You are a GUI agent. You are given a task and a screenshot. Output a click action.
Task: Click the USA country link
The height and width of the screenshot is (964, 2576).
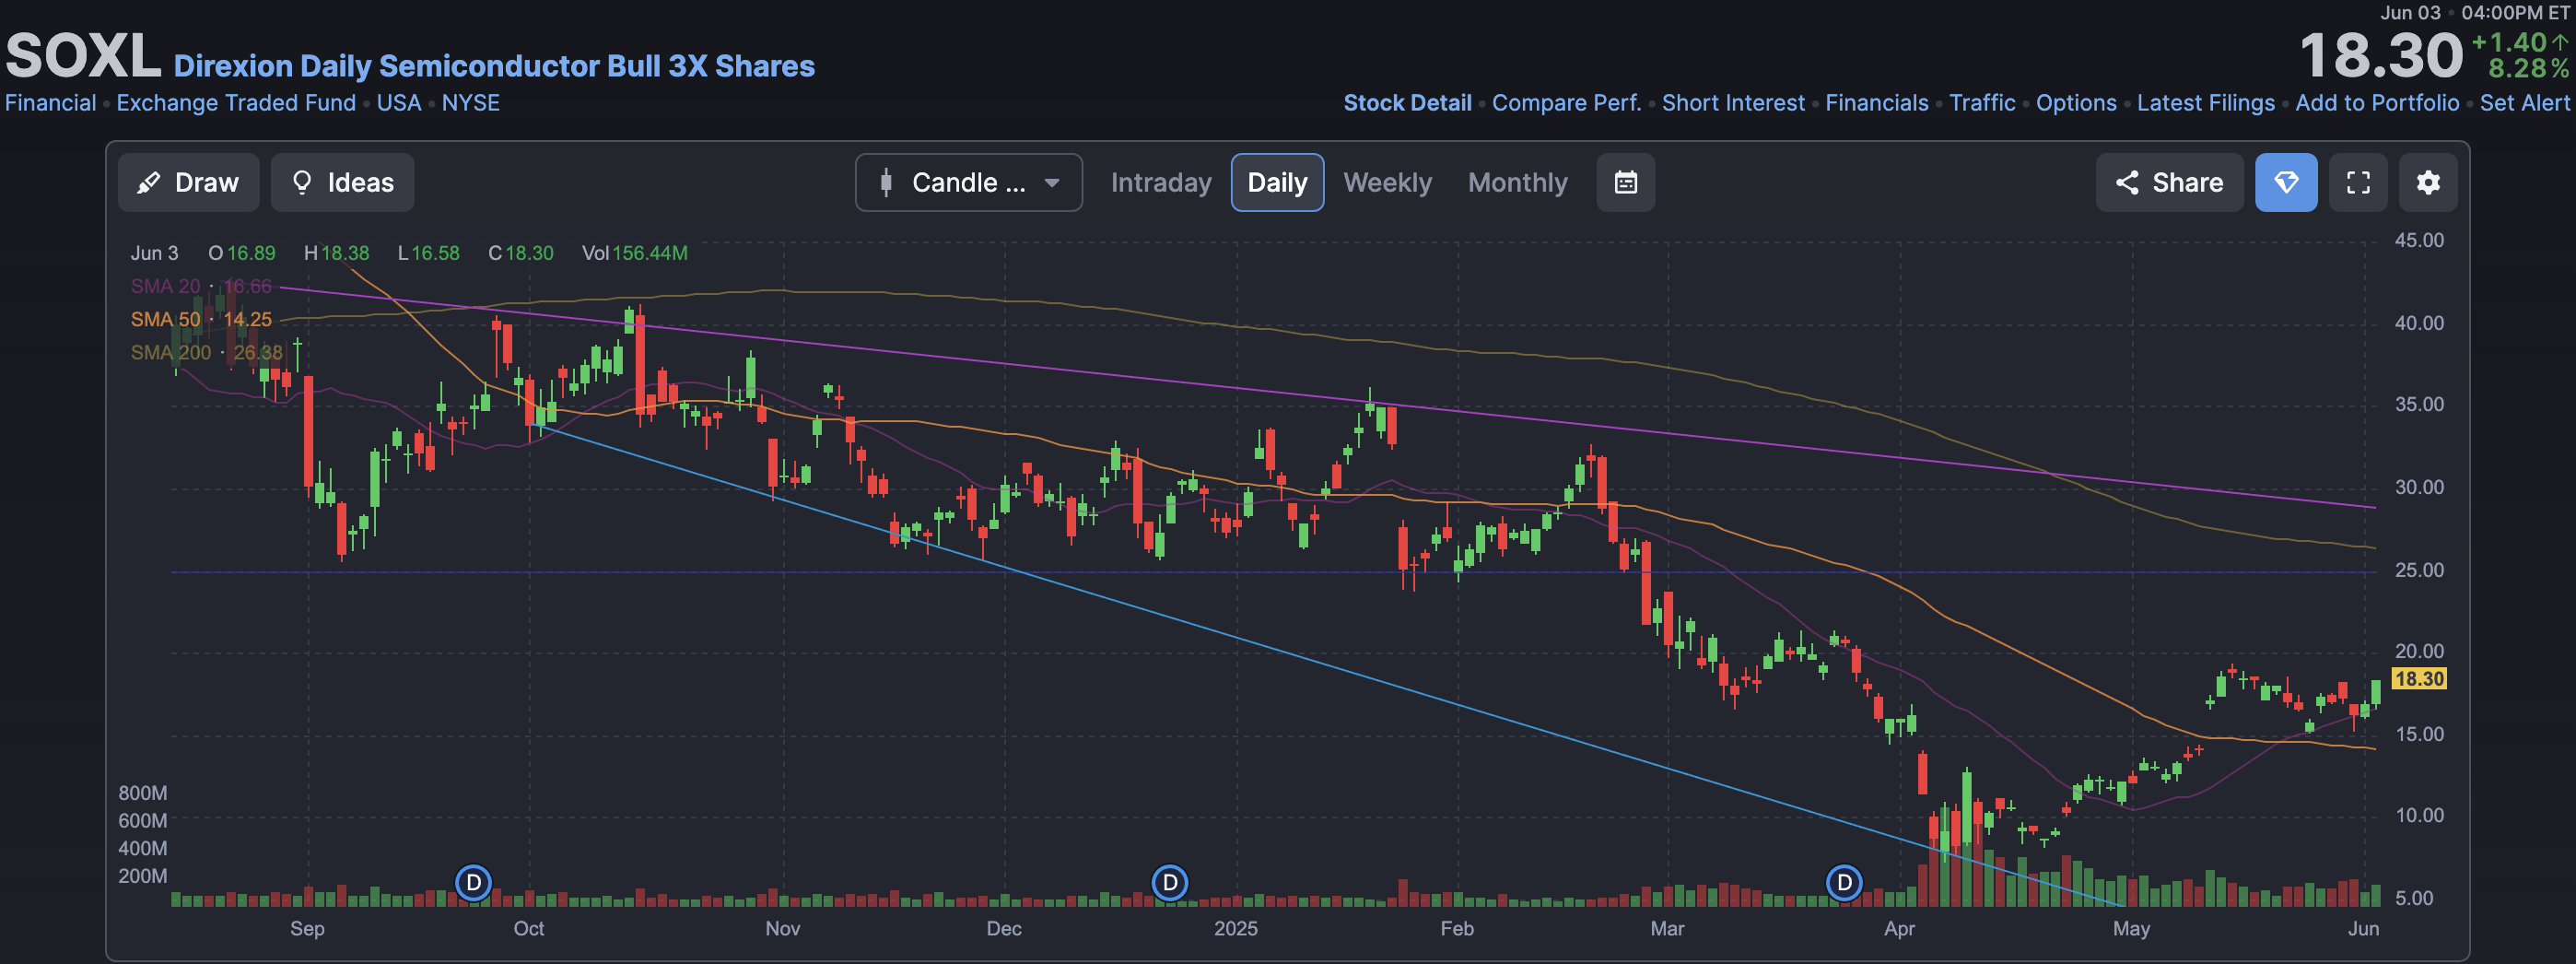pos(398,103)
